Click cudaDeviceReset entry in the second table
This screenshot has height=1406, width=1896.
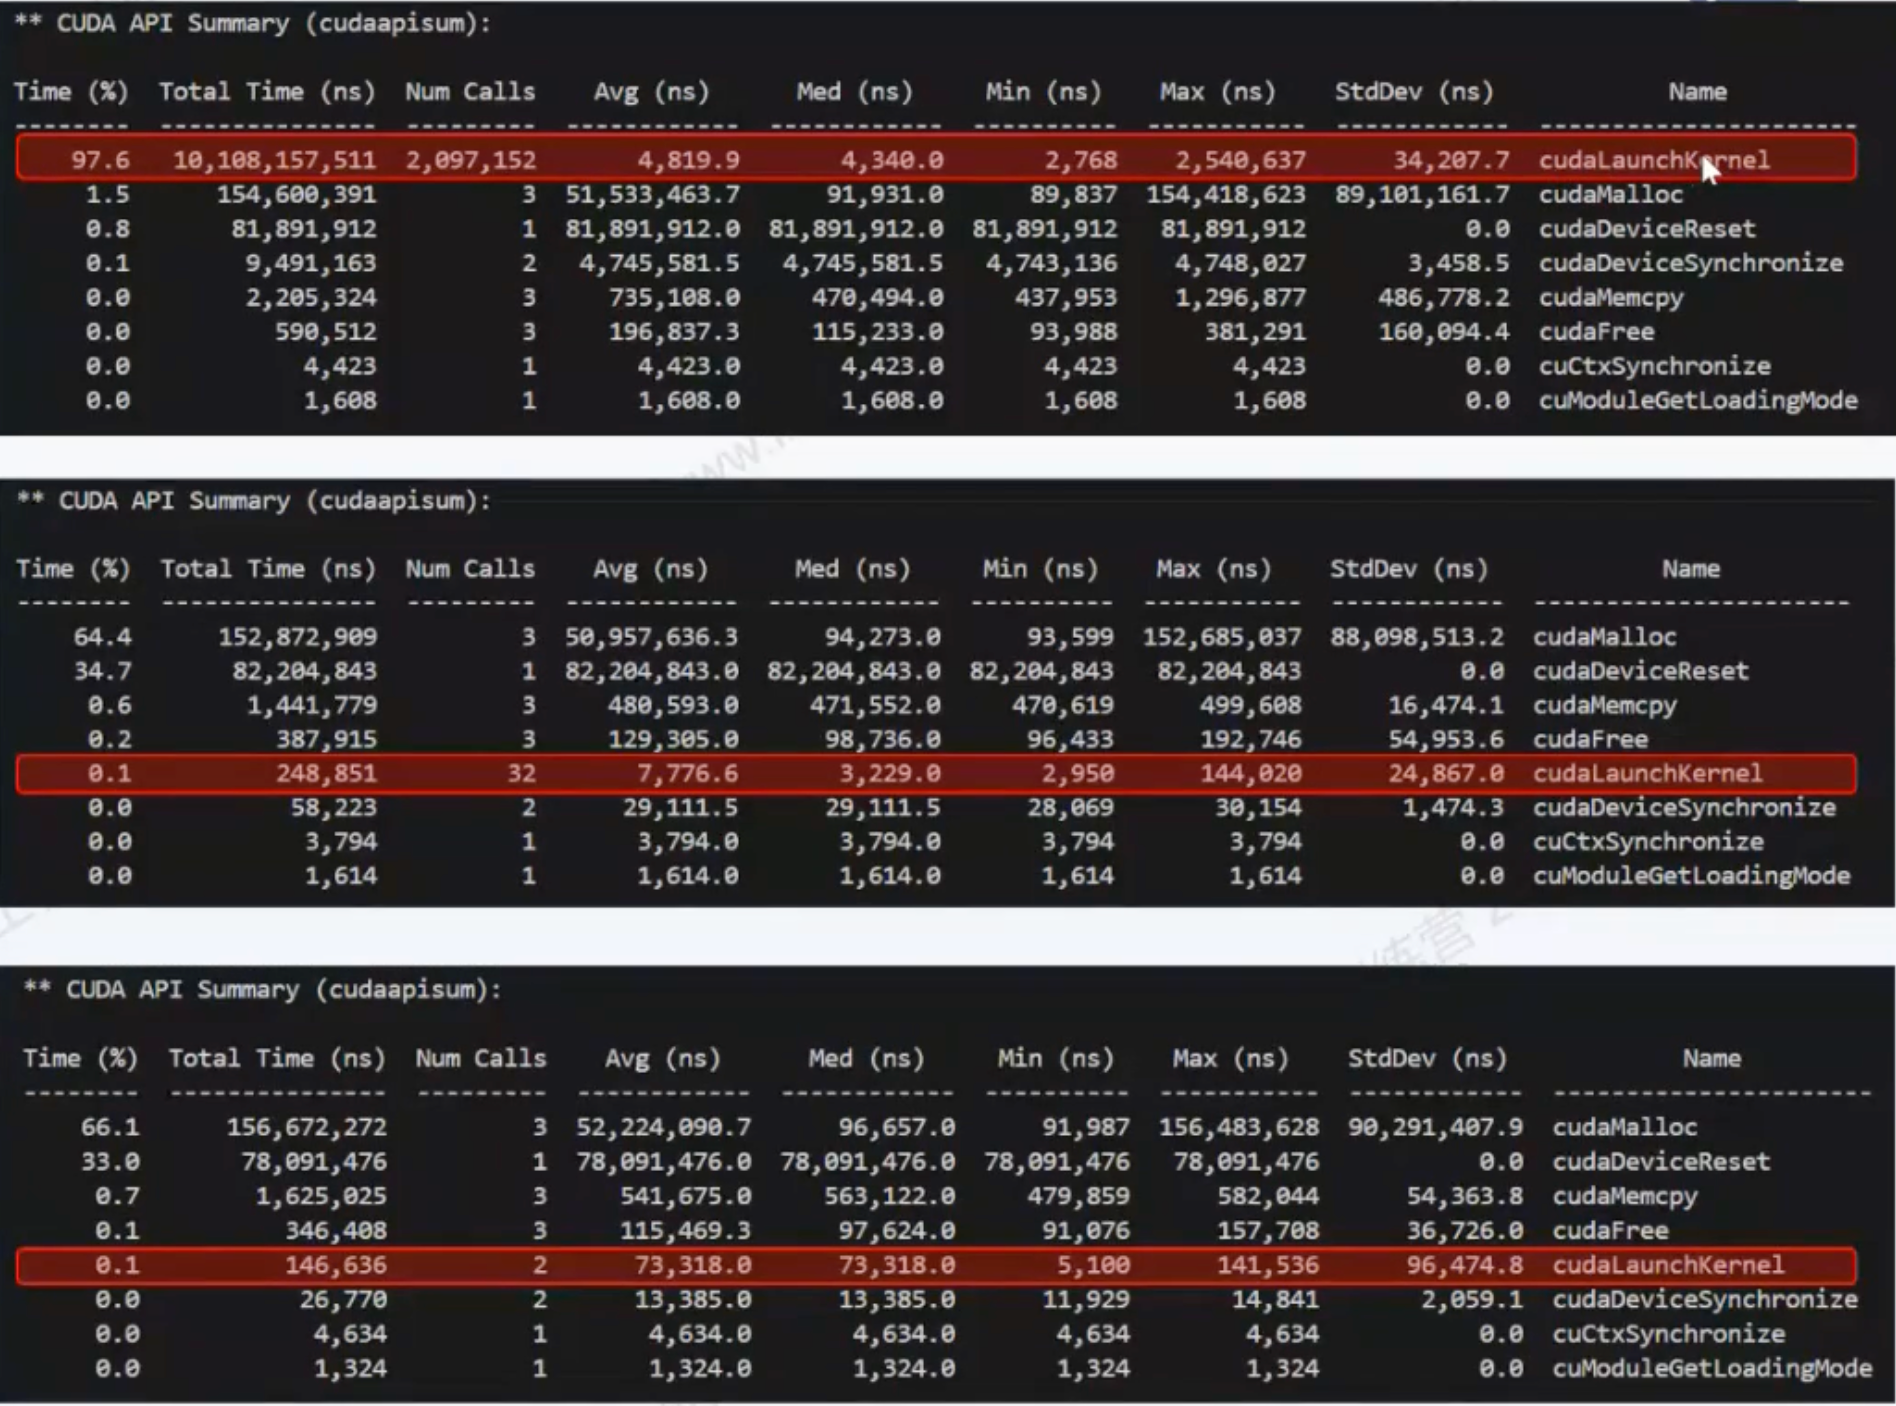[x=1641, y=671]
